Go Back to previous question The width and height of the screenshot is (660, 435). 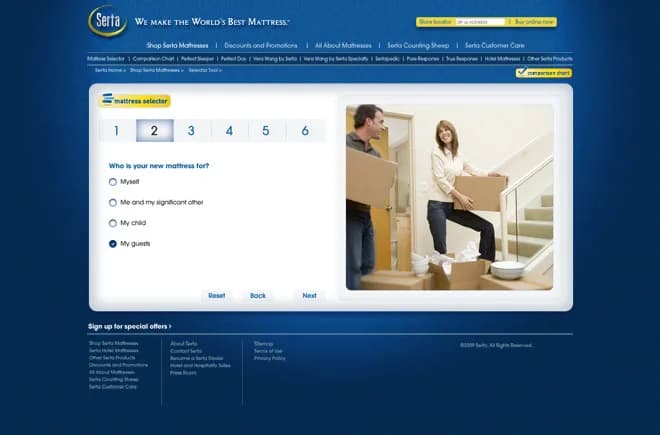pos(258,296)
